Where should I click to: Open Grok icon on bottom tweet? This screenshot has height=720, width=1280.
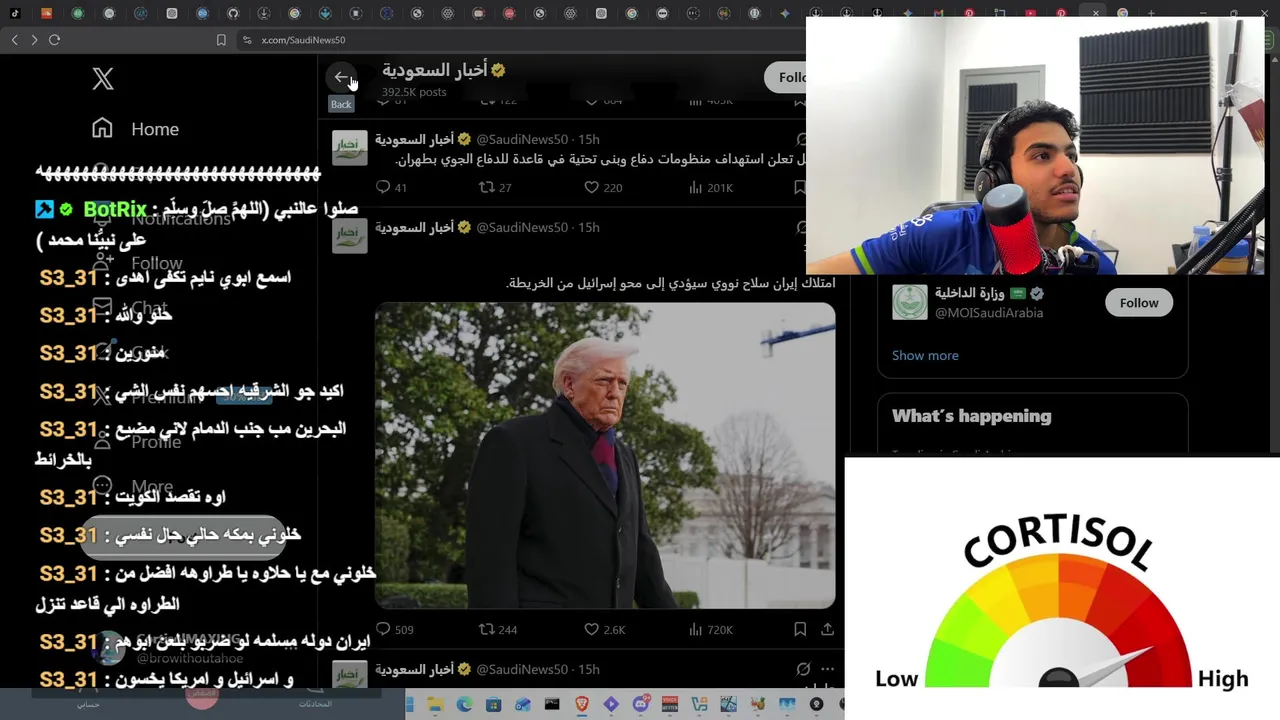[803, 669]
